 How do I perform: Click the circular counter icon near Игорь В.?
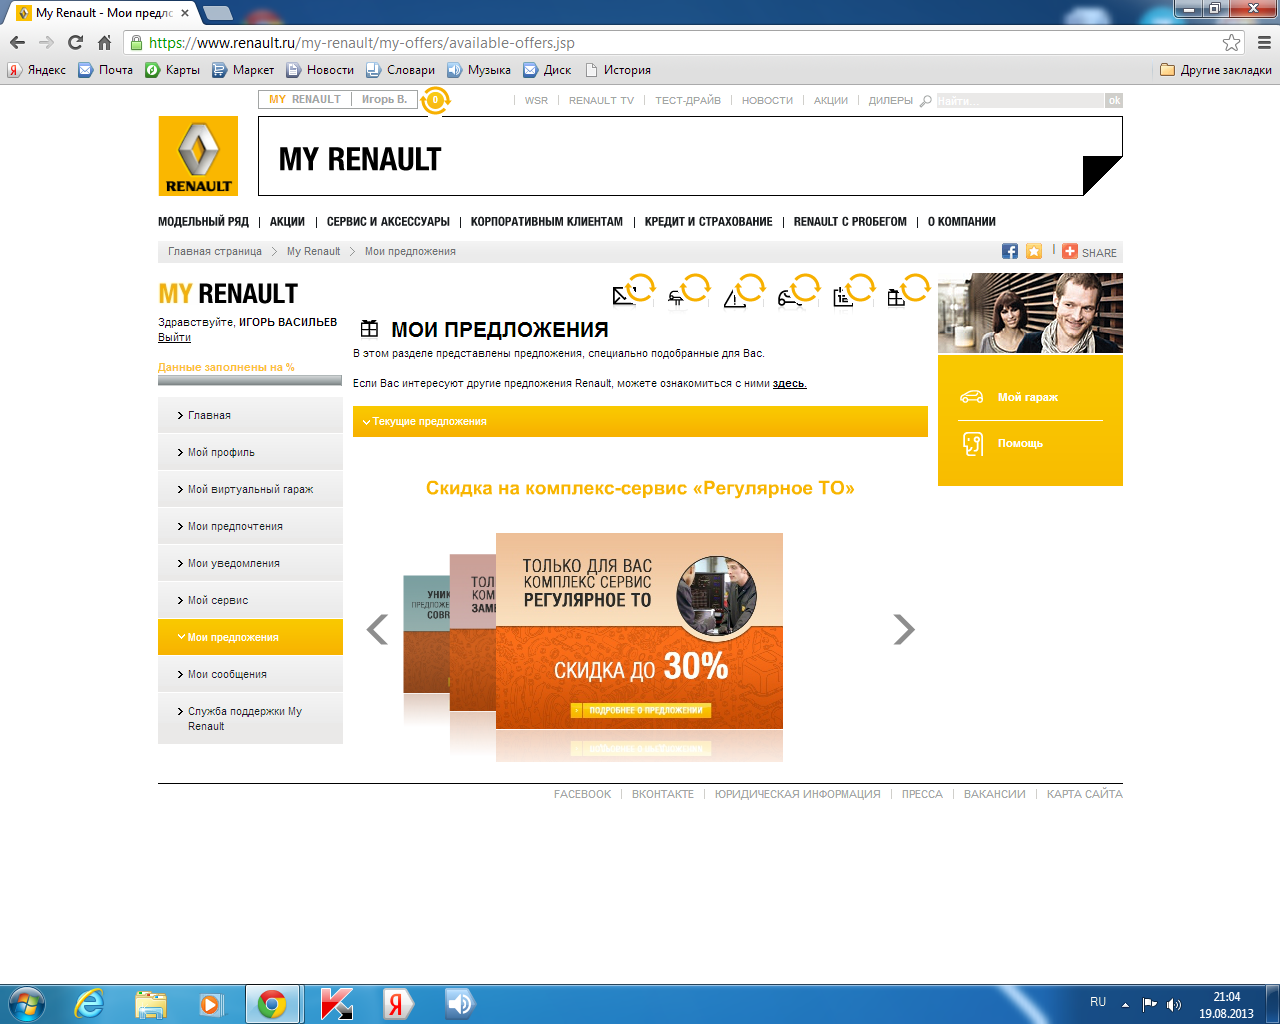(435, 100)
